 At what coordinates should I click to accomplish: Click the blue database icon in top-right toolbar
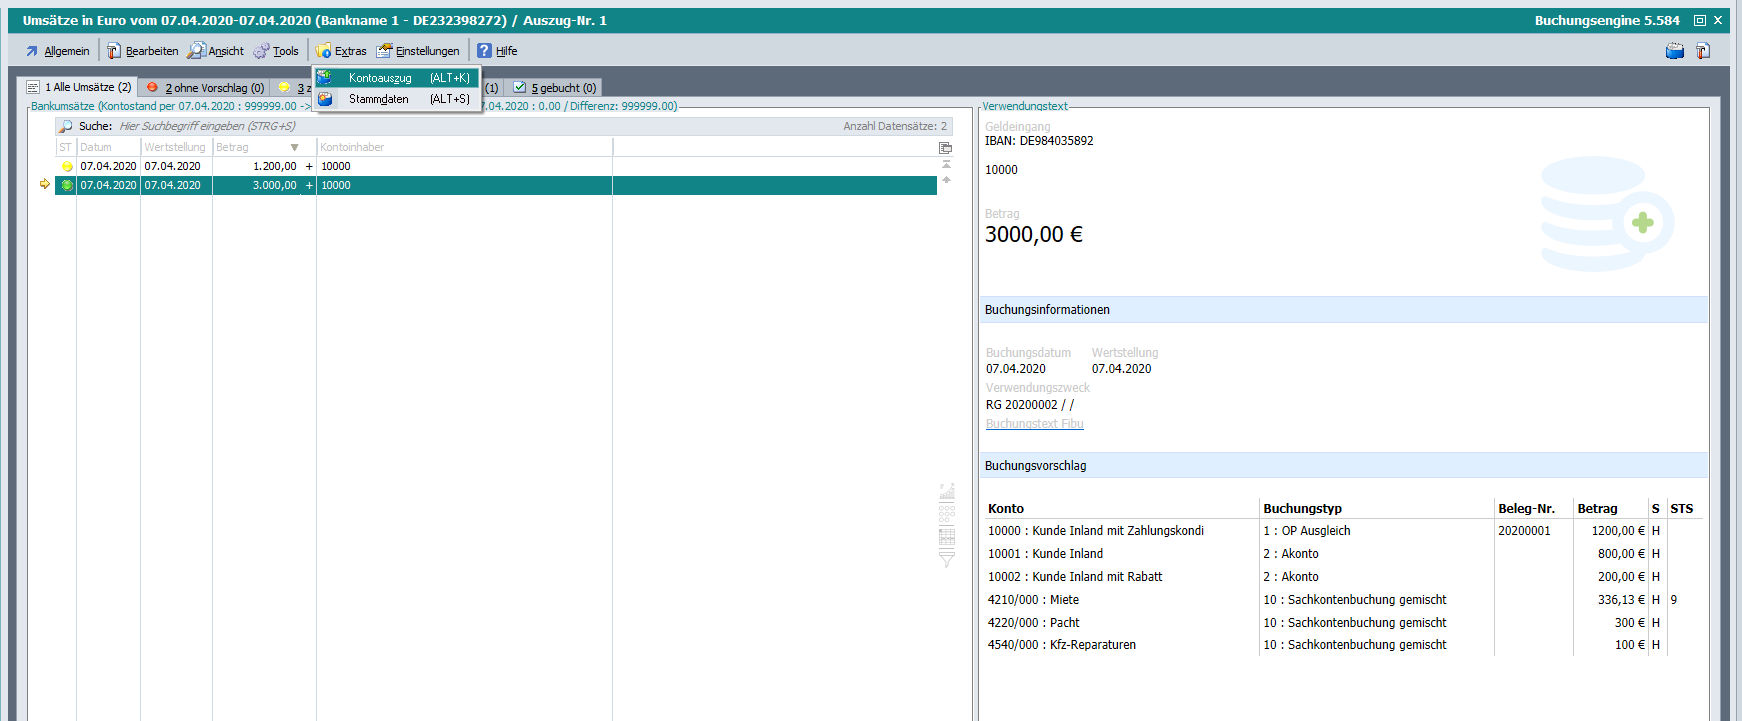click(x=1674, y=51)
